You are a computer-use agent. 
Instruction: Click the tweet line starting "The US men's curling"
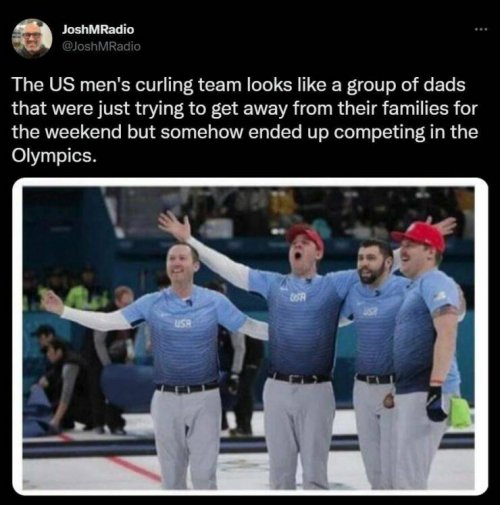pos(239,85)
